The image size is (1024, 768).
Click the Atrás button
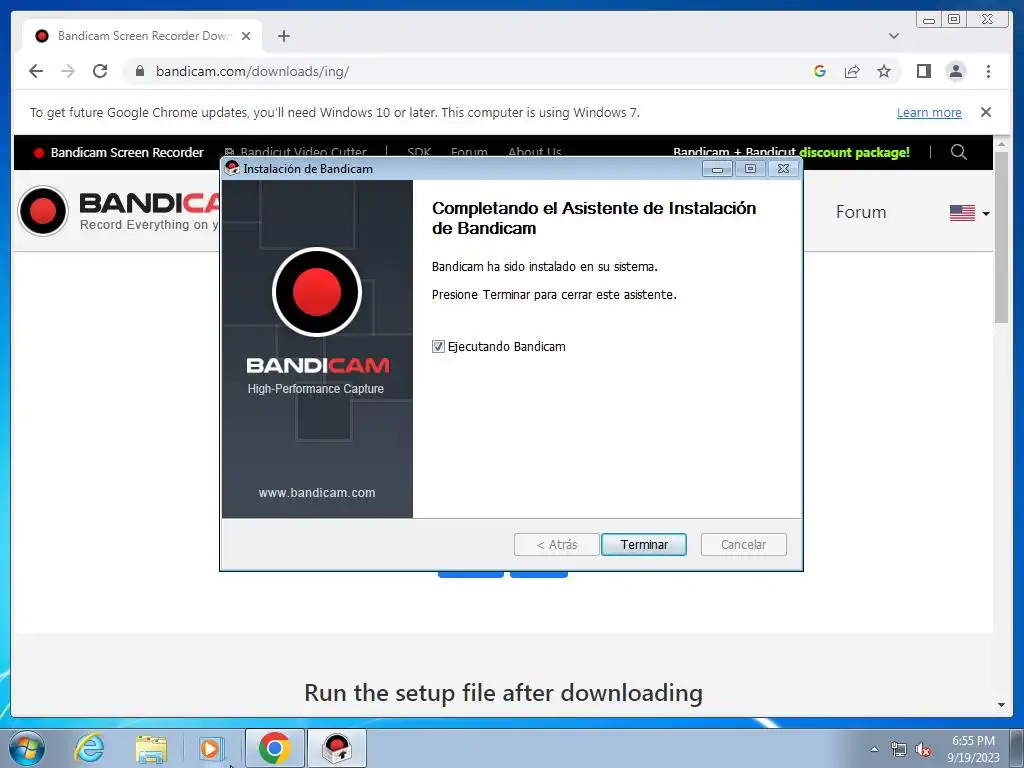coord(556,544)
